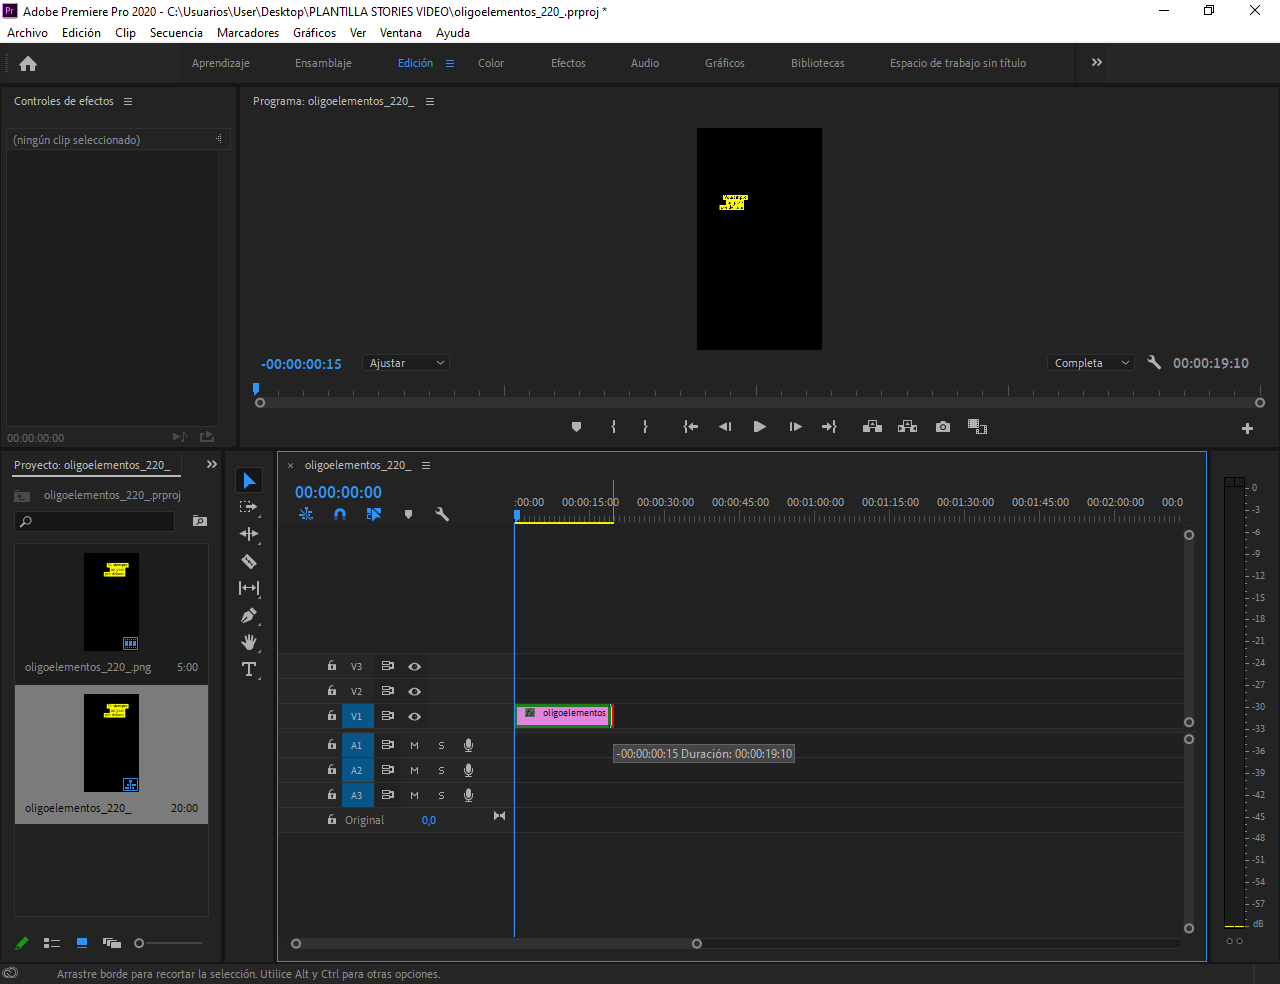The height and width of the screenshot is (984, 1280).
Task: Open the Archivo menu
Action: point(28,33)
